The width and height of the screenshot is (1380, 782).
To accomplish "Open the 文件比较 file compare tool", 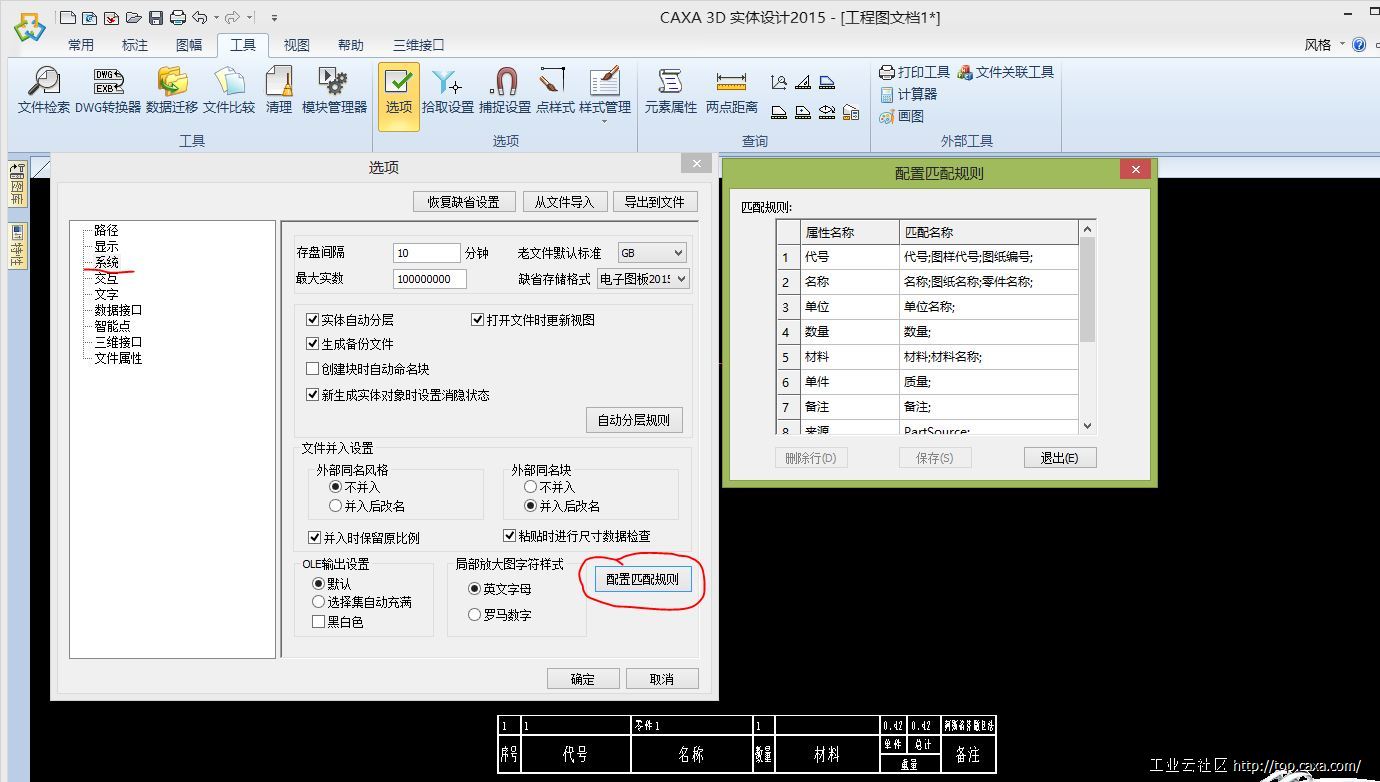I will coord(229,90).
